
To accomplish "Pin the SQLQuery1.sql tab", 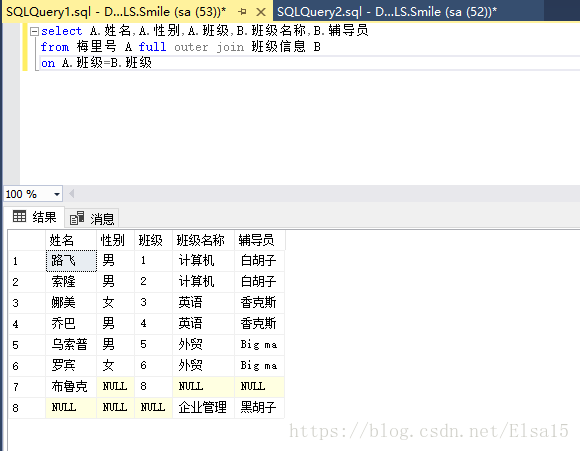I will coord(243,12).
